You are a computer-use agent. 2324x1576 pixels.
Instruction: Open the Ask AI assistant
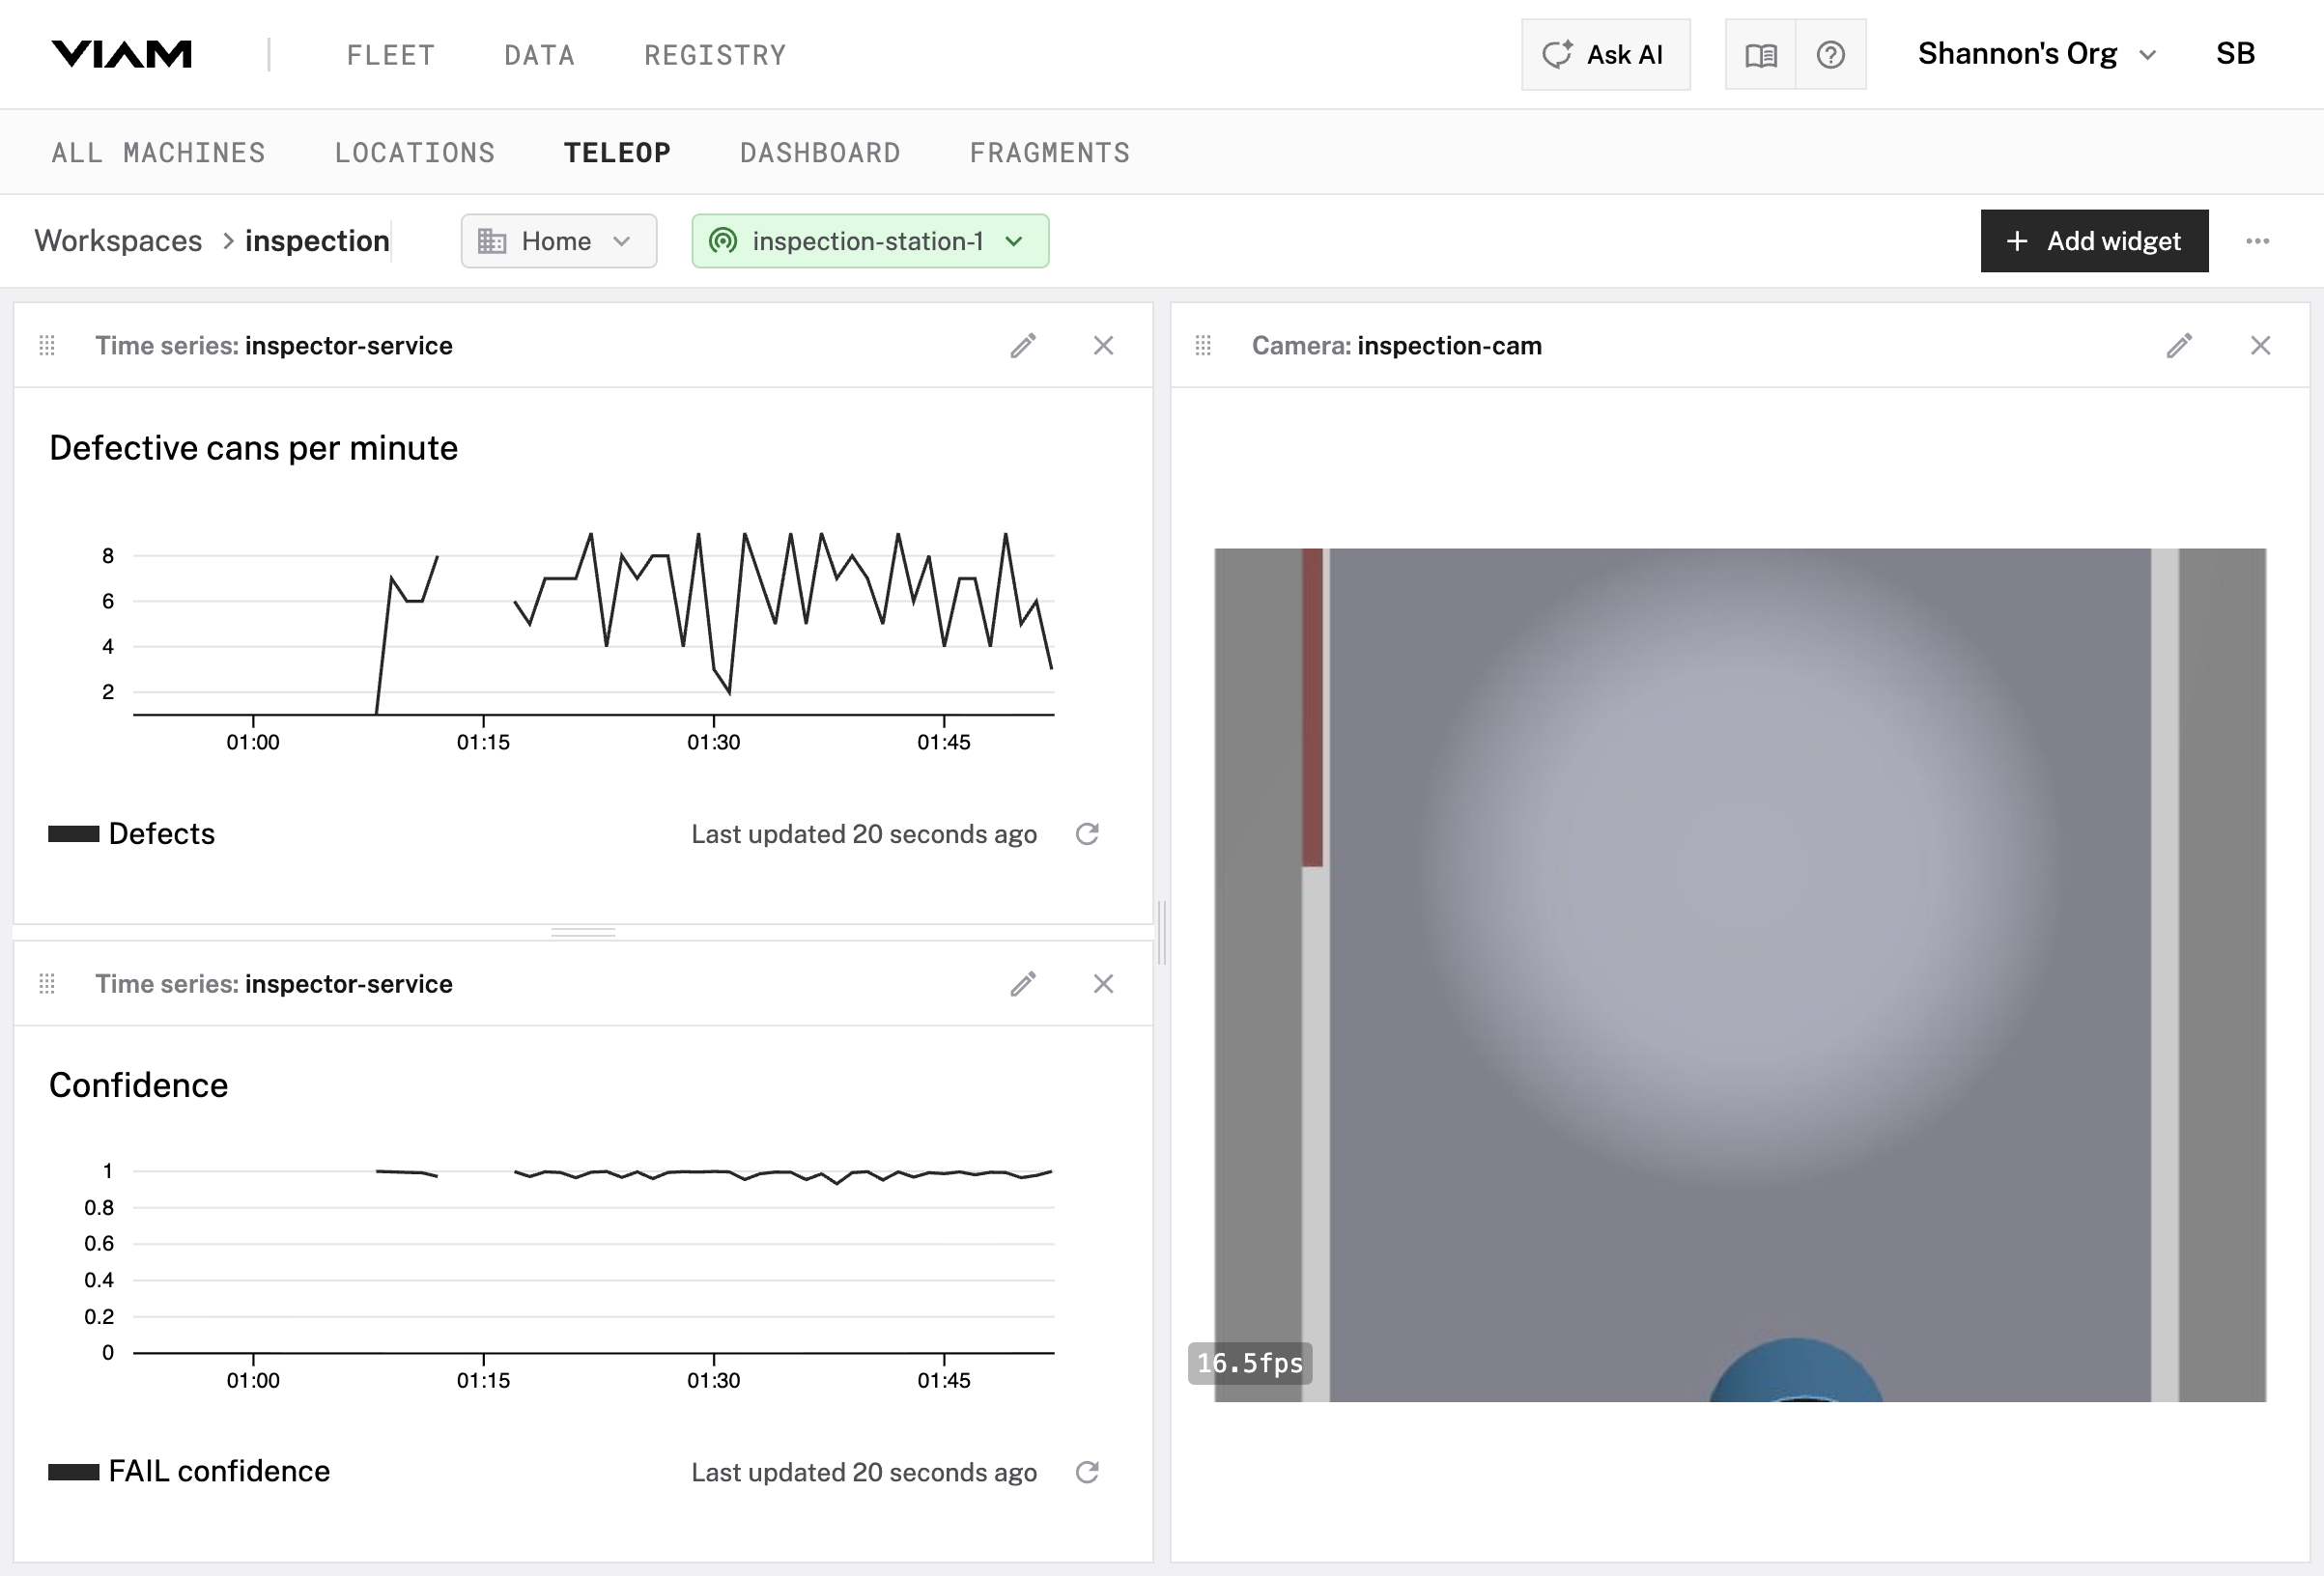(x=1604, y=54)
